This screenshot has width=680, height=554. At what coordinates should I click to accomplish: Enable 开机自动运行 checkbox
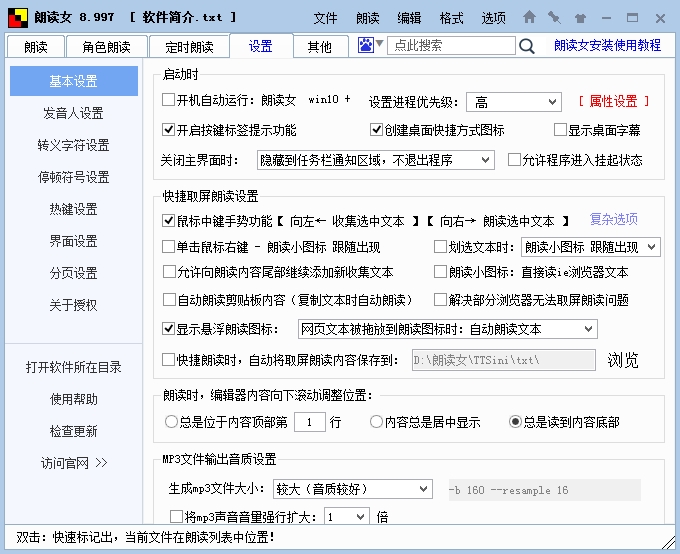coord(168,100)
